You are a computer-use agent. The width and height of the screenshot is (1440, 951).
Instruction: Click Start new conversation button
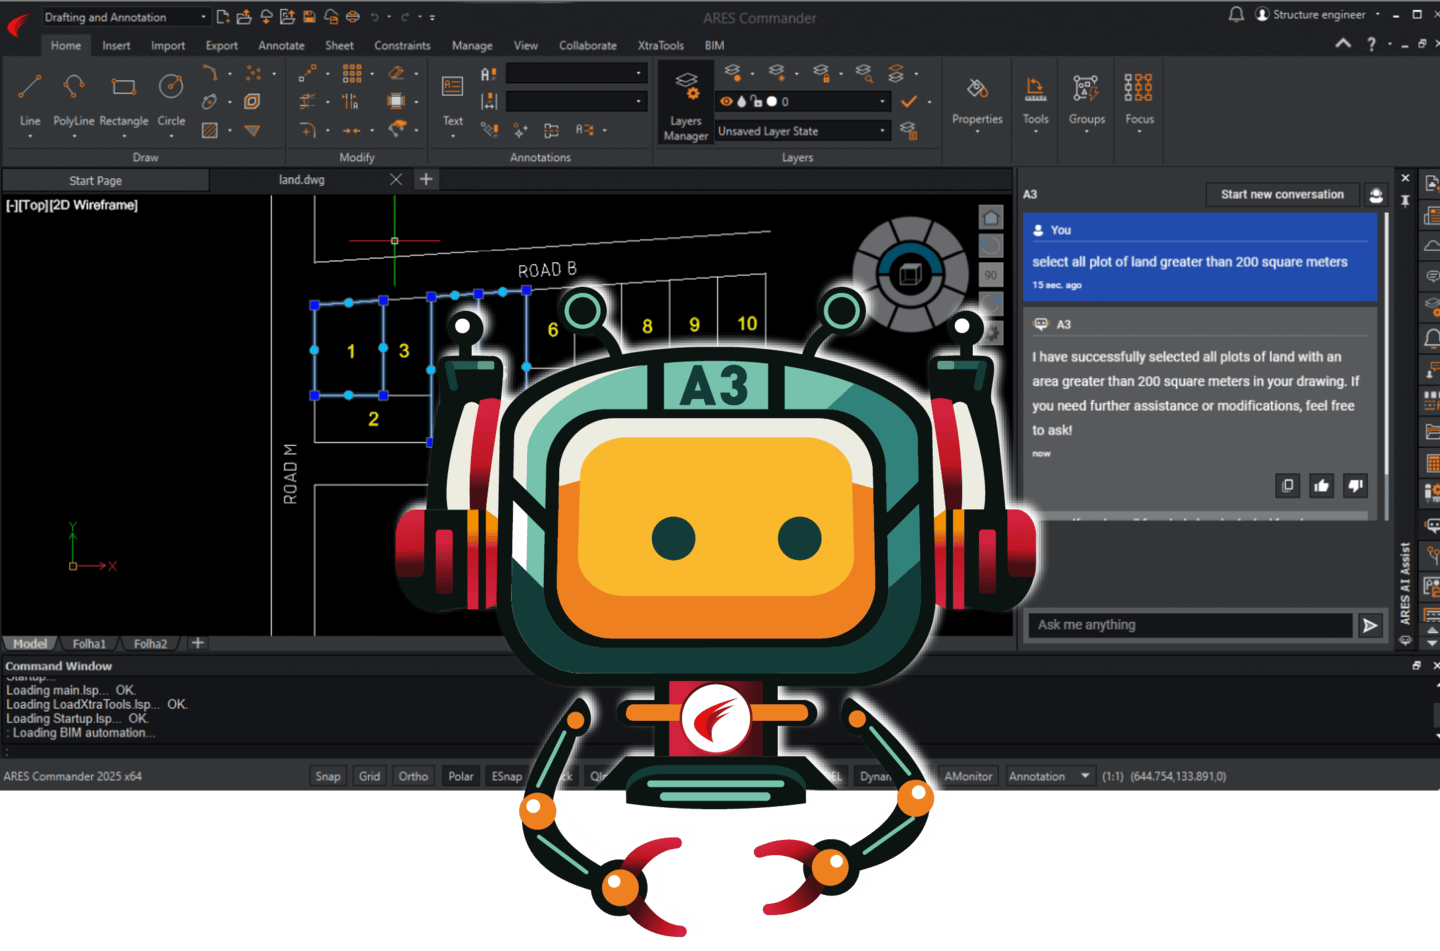1282,195
